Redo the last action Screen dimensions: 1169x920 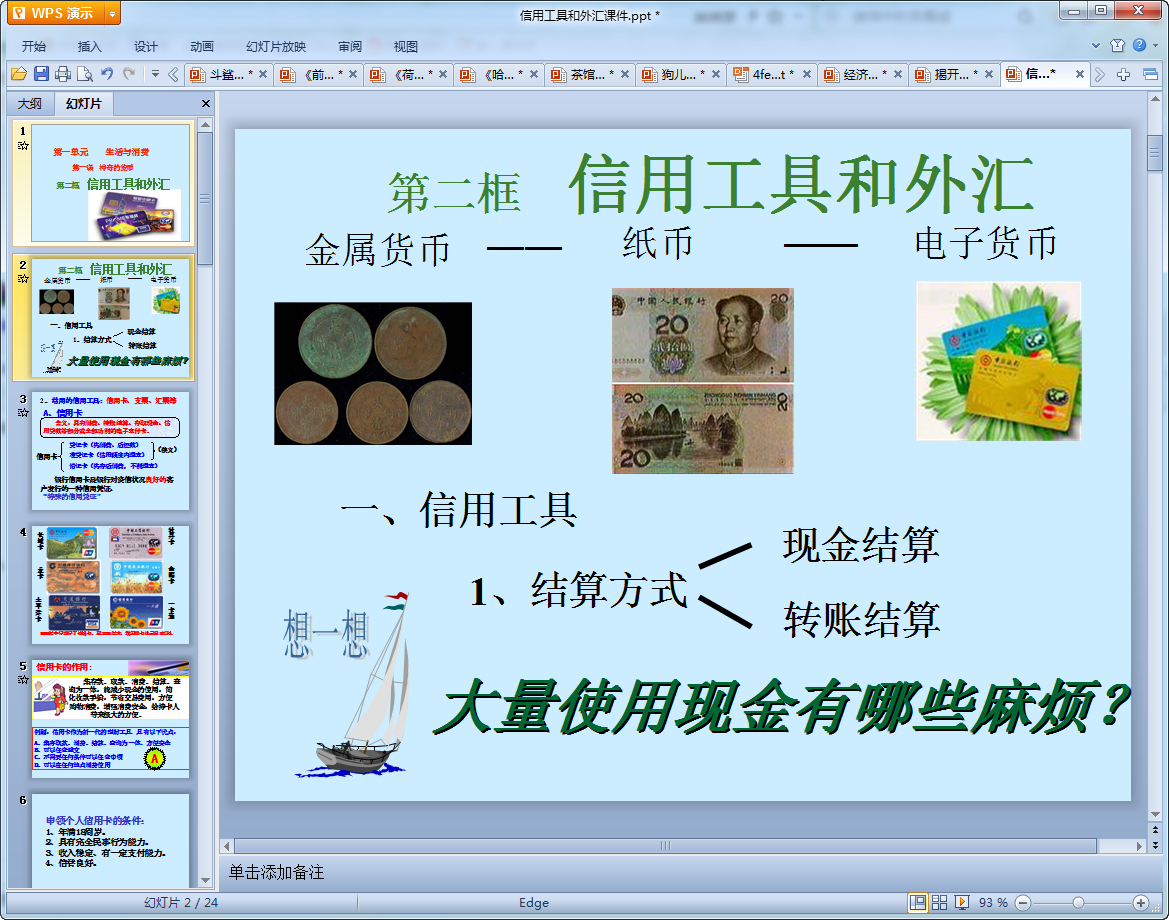[x=129, y=74]
